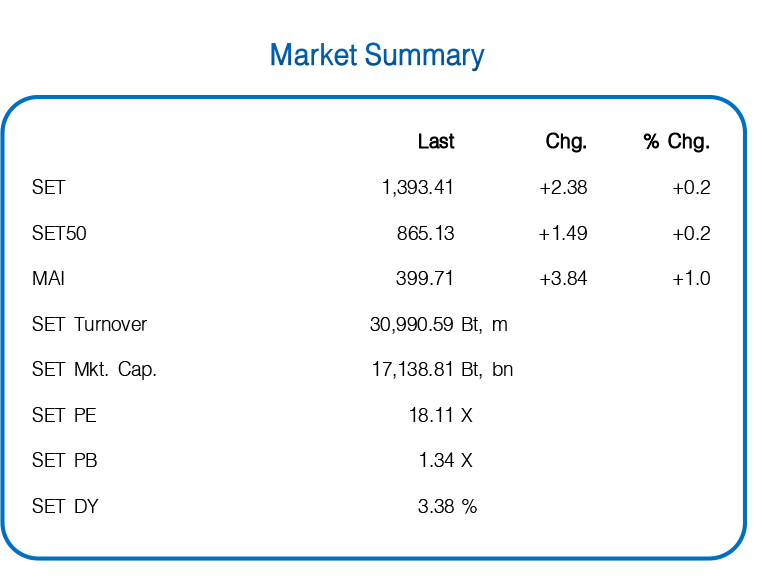
Task: Select the Last column header
Action: coord(436,141)
